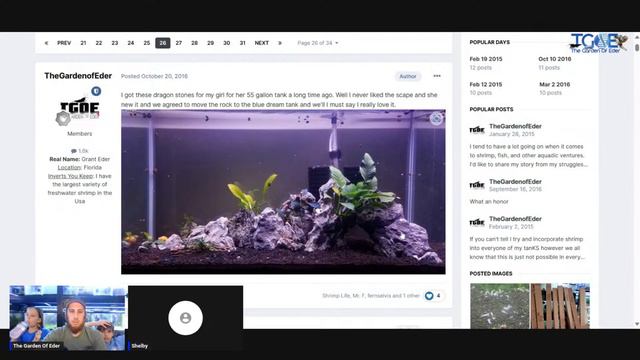Click the reaction count 4
640x360 pixels.
(x=438, y=296)
